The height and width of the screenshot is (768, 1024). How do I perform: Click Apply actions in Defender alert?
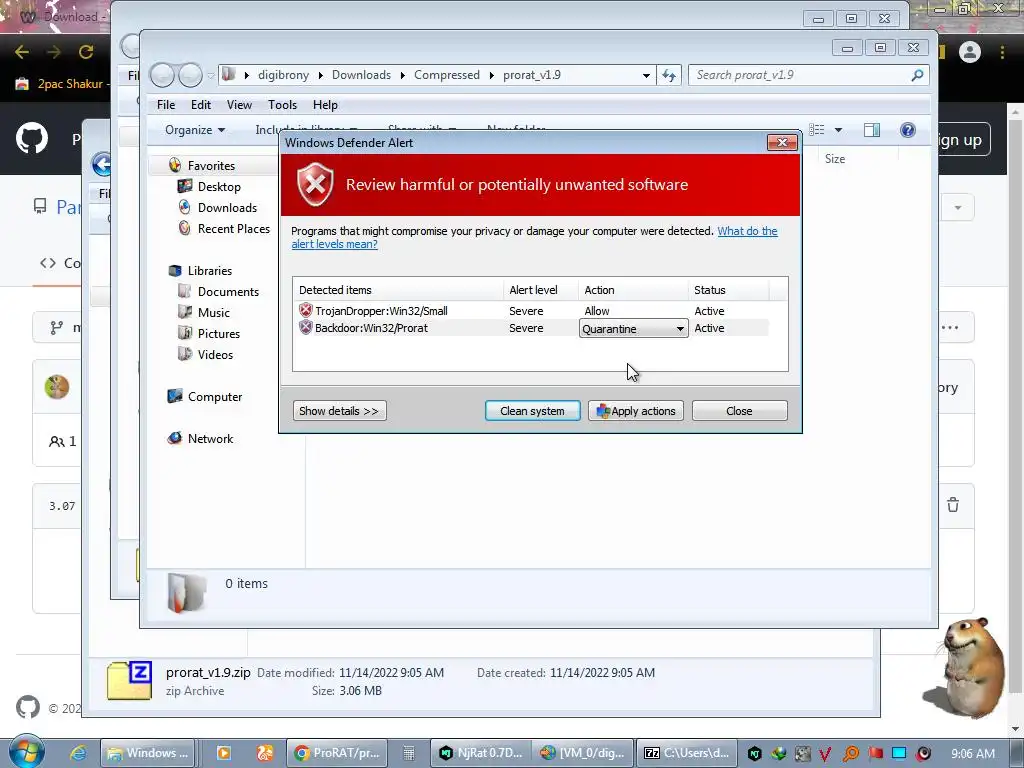[635, 411]
